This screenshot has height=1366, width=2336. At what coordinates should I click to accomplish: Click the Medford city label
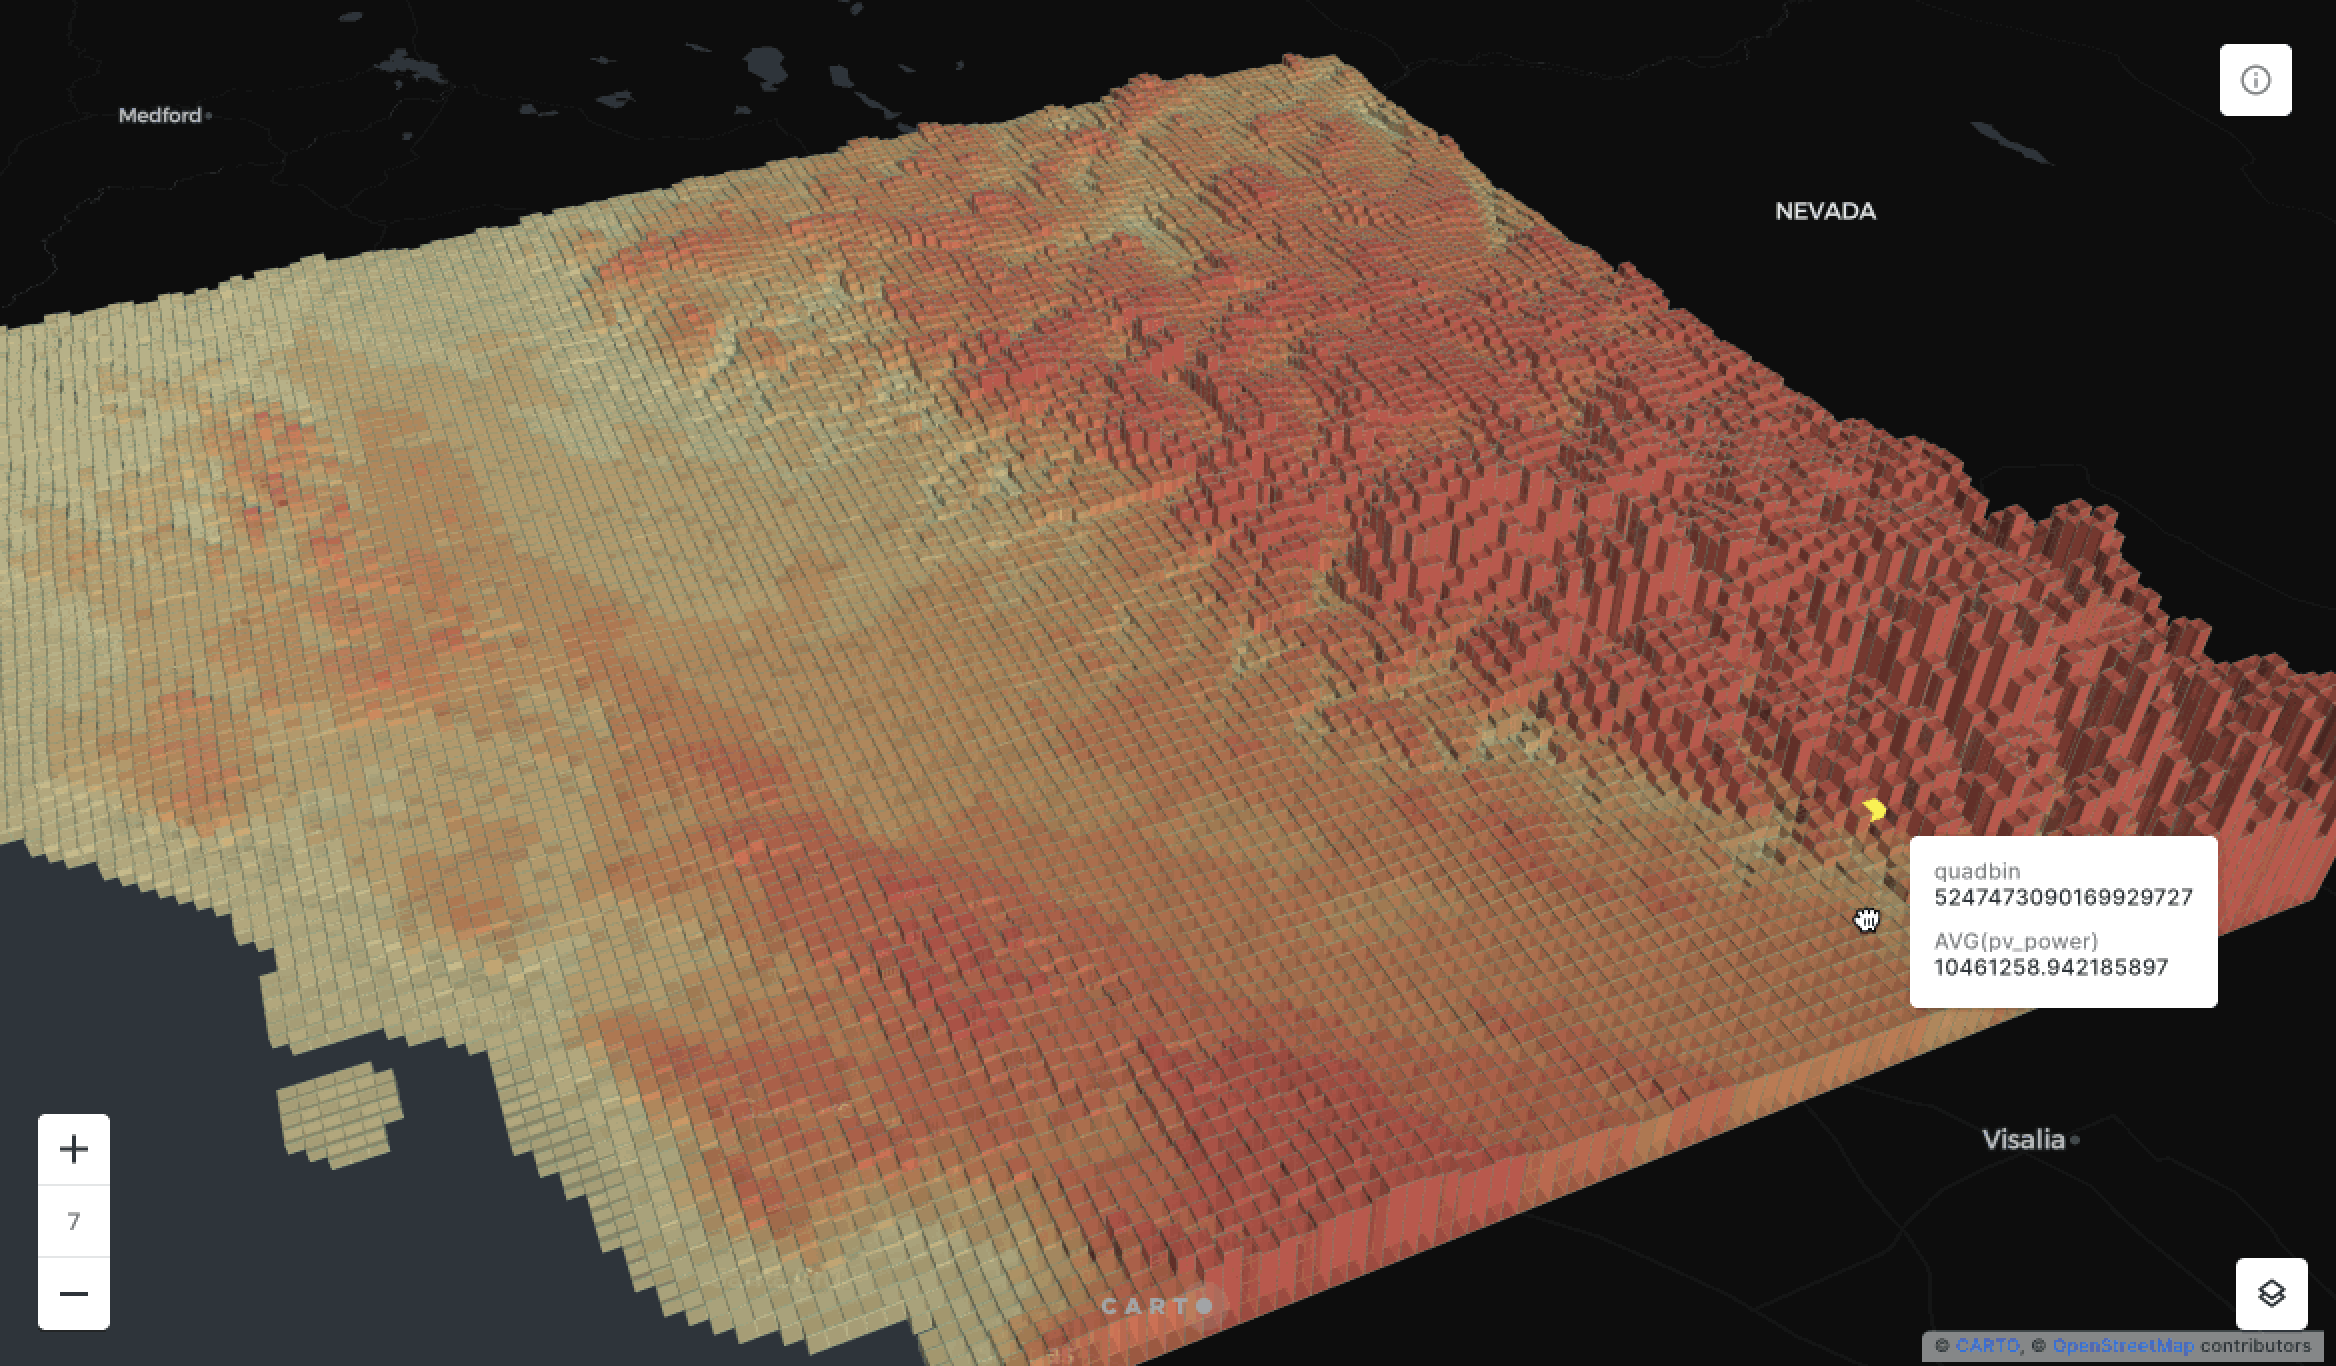159,115
